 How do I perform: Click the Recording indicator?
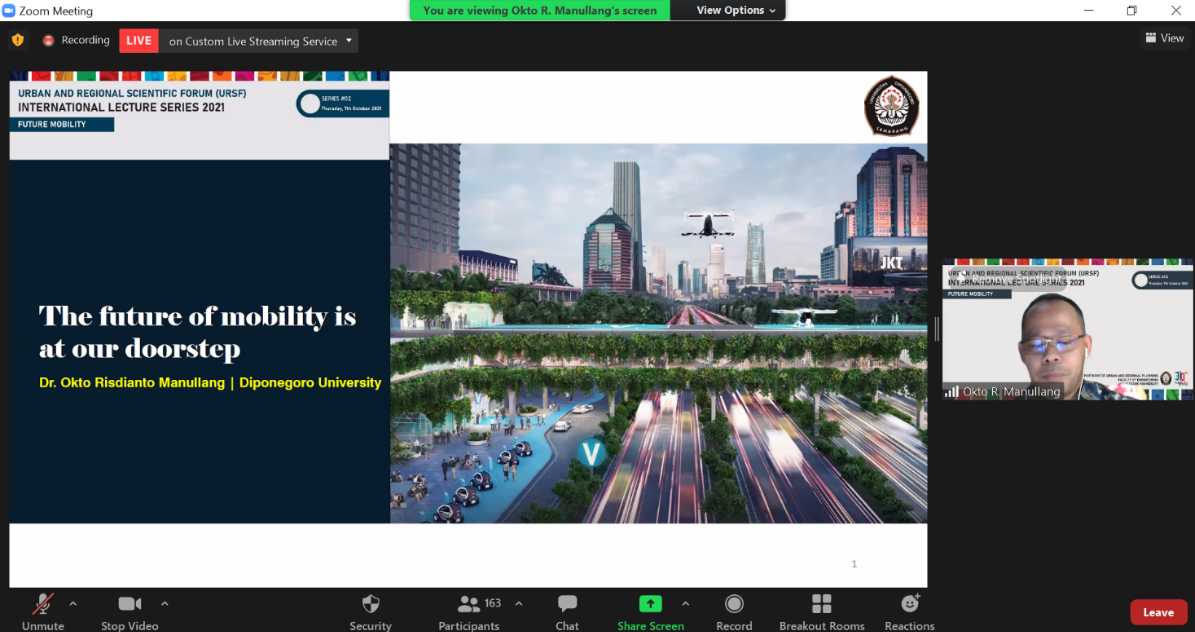(76, 40)
